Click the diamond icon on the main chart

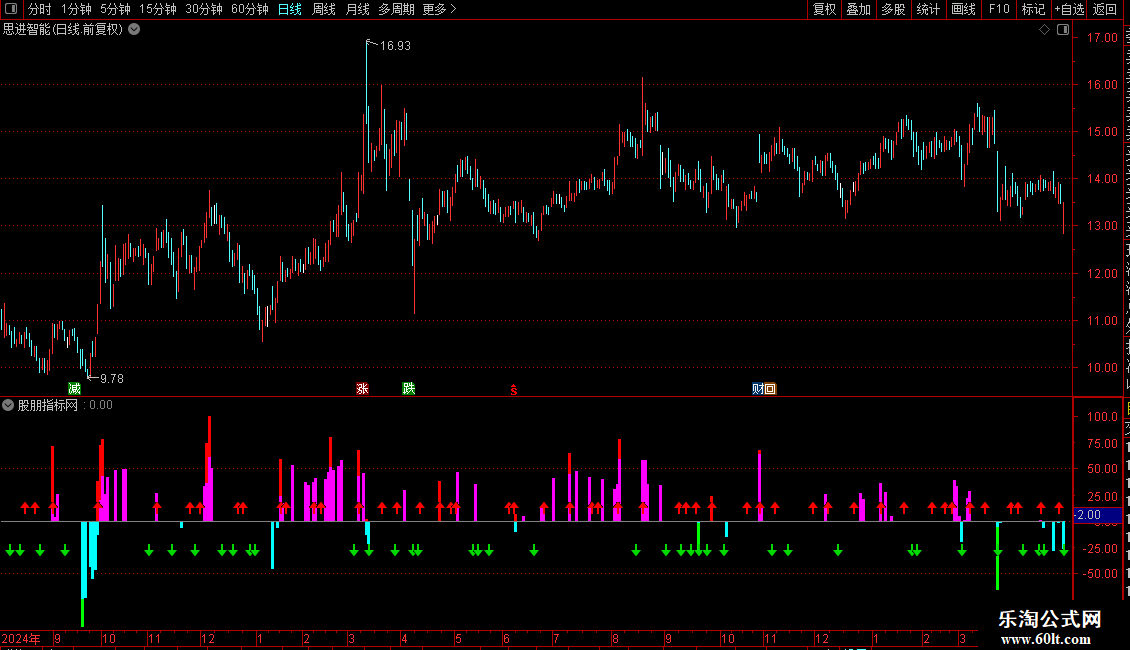tap(1044, 30)
